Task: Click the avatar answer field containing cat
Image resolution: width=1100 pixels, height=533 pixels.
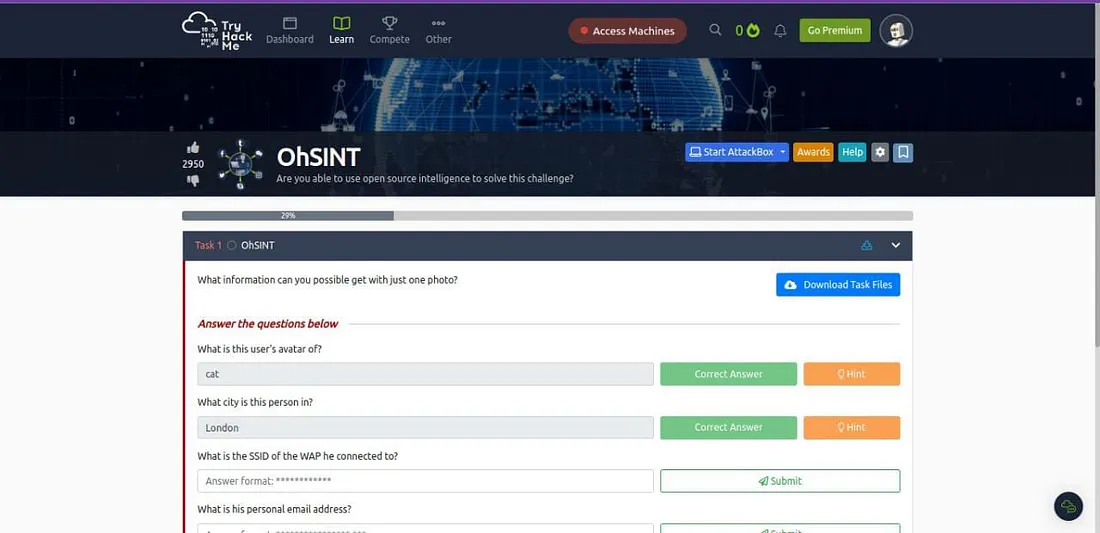Action: coord(425,374)
